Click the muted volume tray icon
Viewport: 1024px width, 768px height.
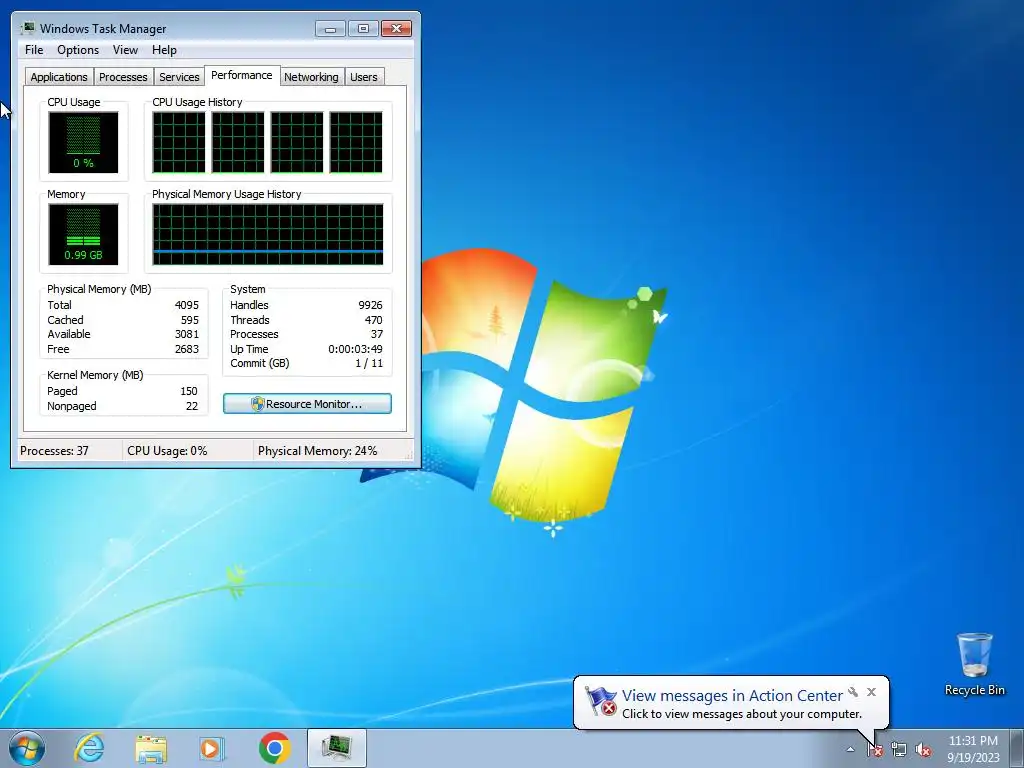(923, 750)
